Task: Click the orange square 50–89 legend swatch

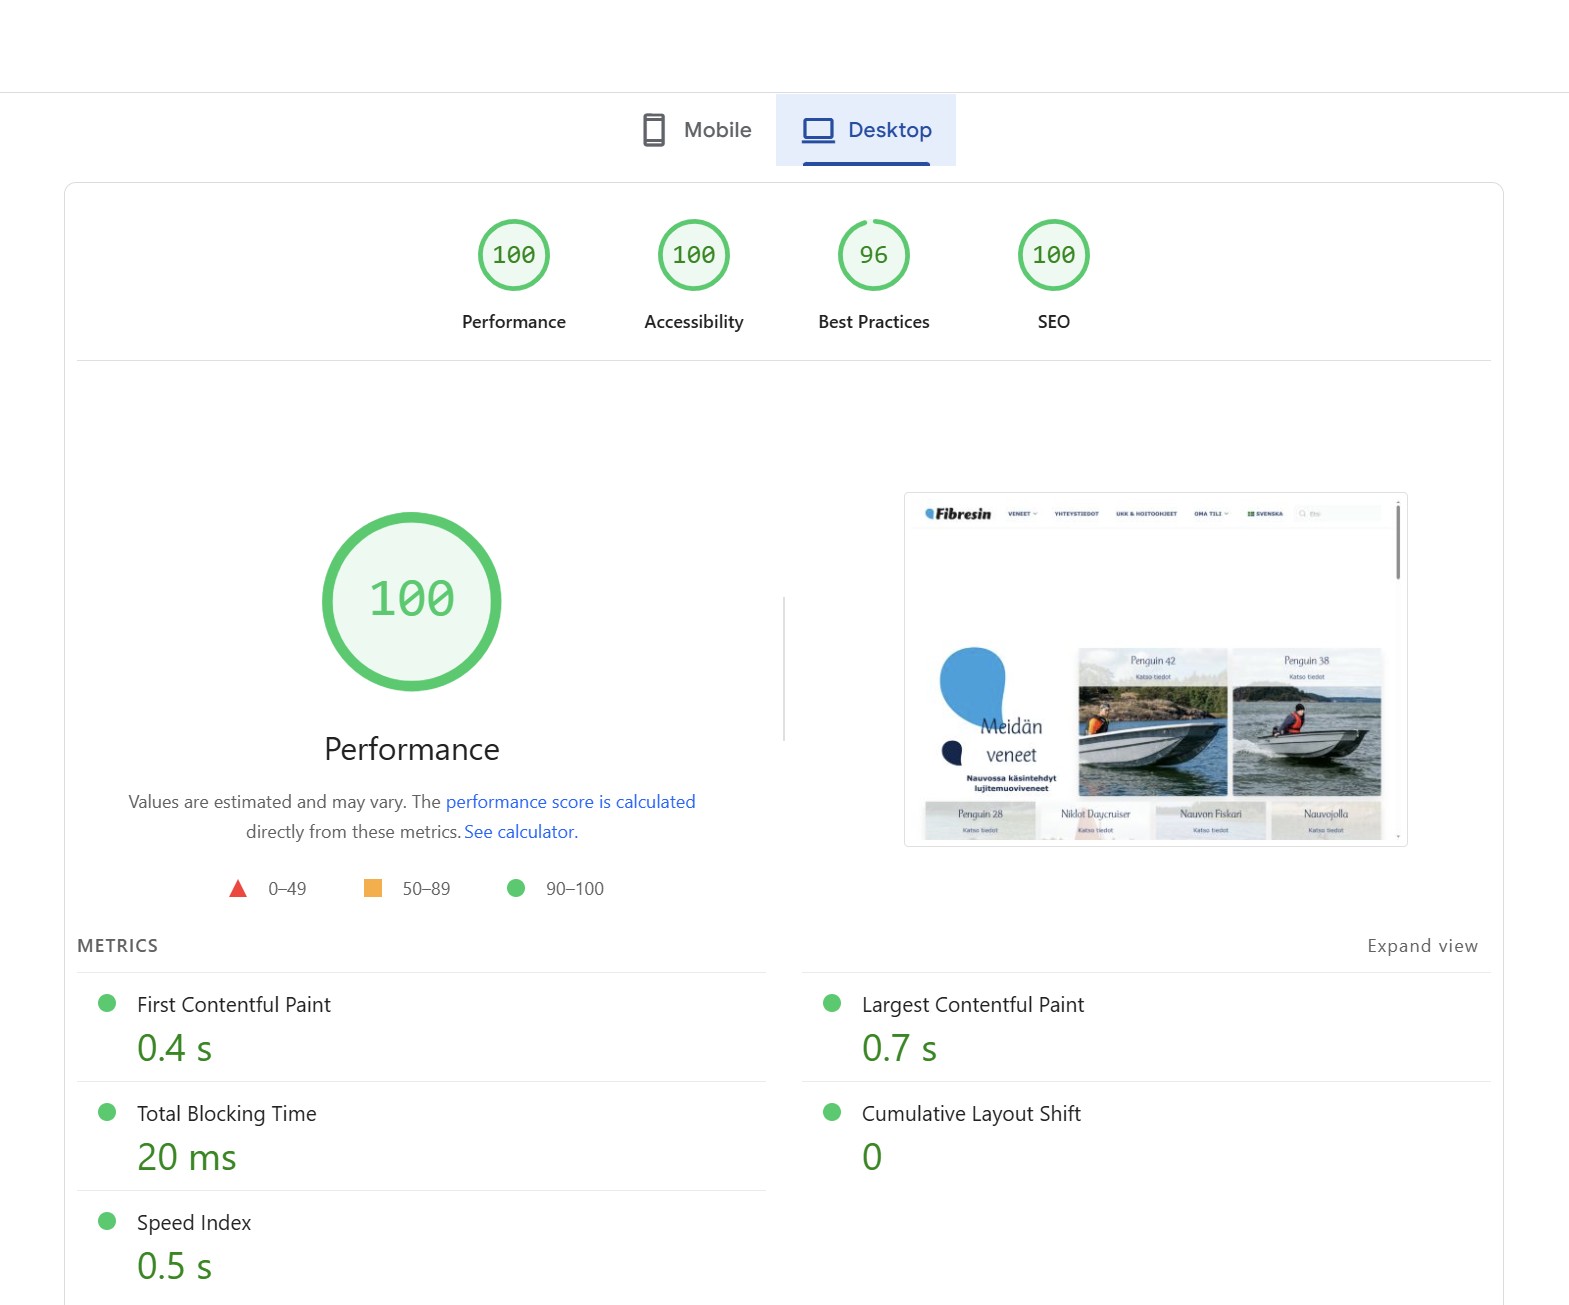Action: pos(373,888)
